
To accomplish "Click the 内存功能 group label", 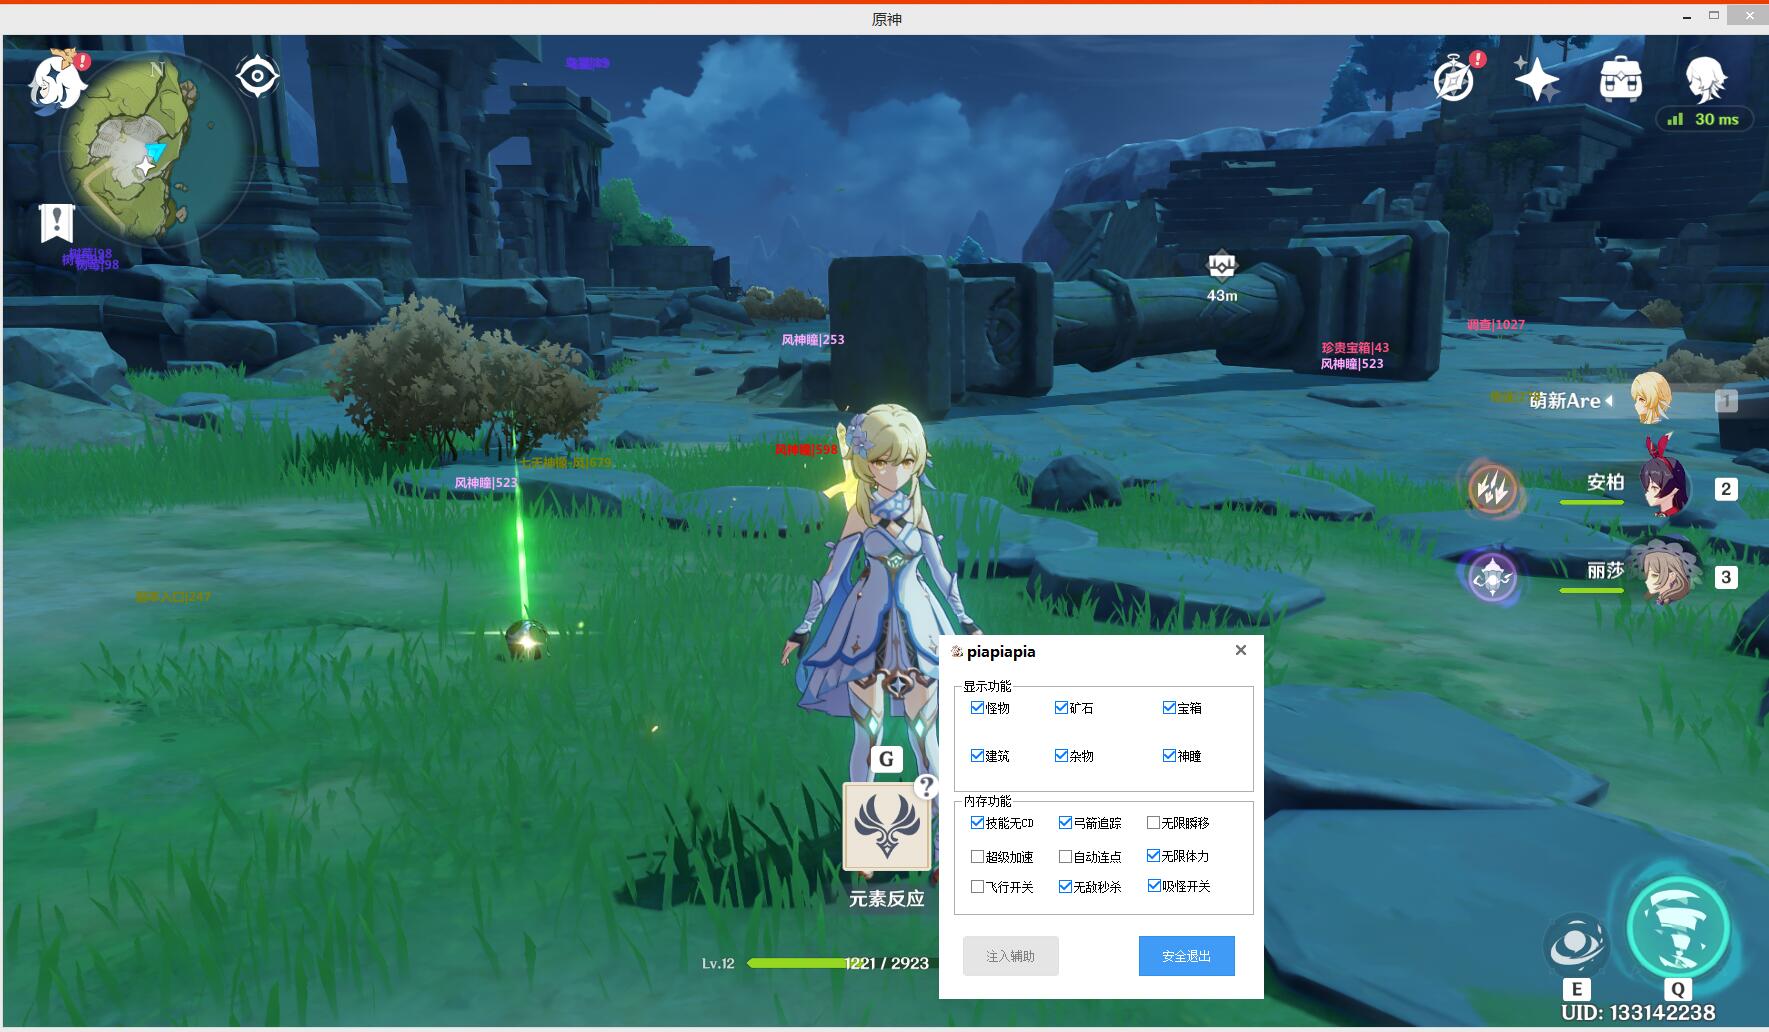I will 987,801.
